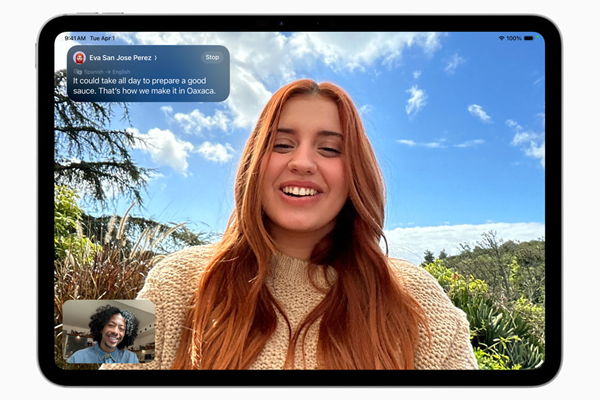The width and height of the screenshot is (600, 400).
Task: Tap the 100% battery percentage
Action: coord(514,38)
